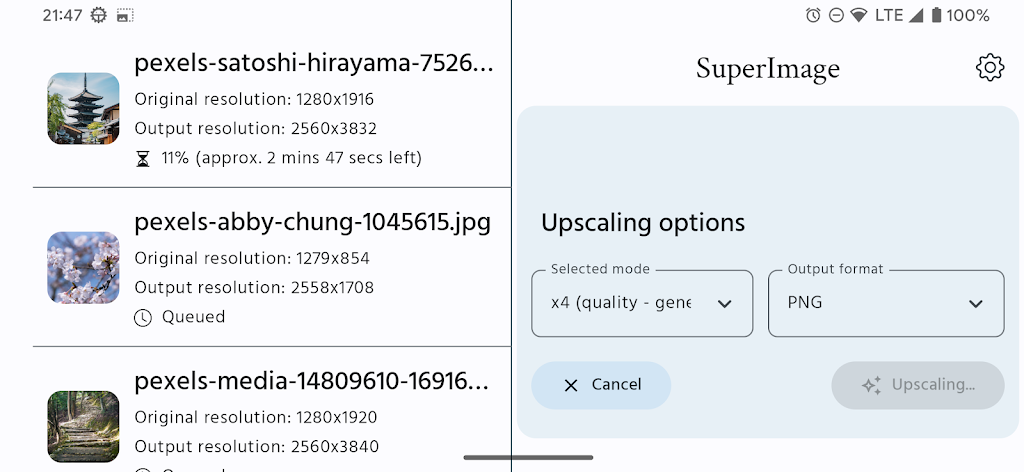Select the cherry blossom thumbnail
Screen dimensions: 1024x472
click(83, 268)
